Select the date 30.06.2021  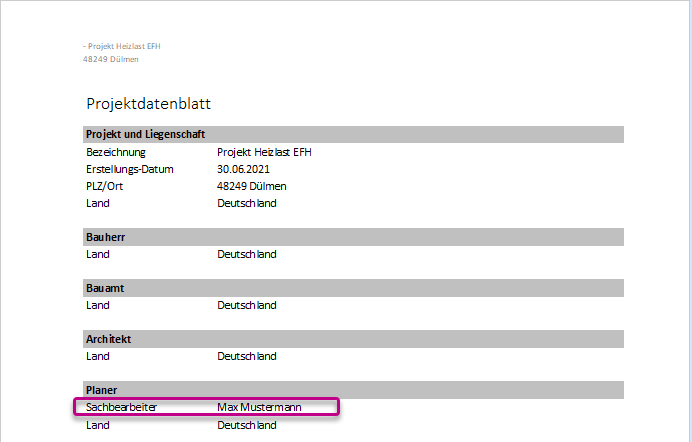click(243, 169)
